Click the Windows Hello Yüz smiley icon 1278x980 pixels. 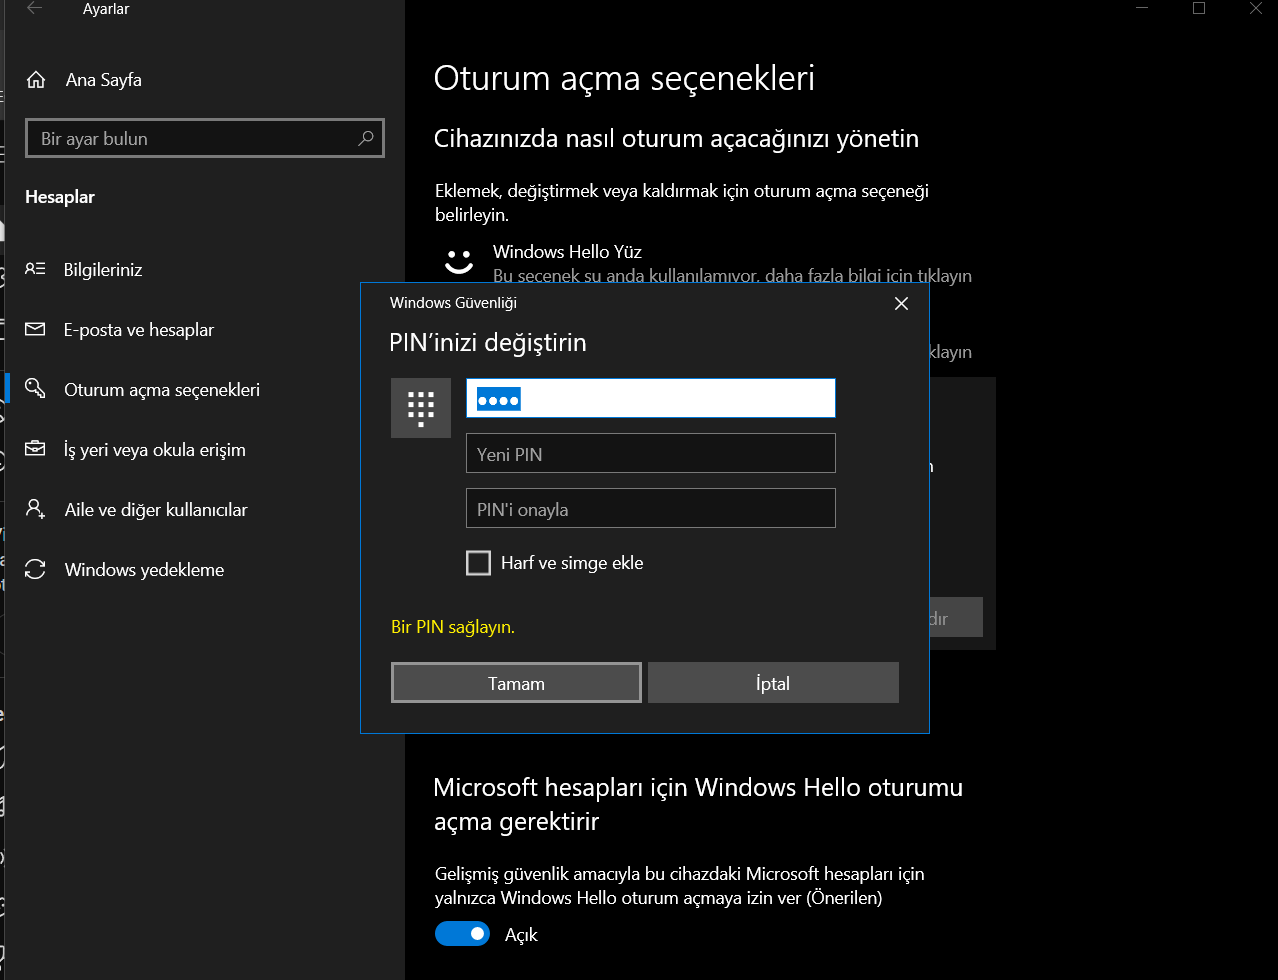click(459, 263)
